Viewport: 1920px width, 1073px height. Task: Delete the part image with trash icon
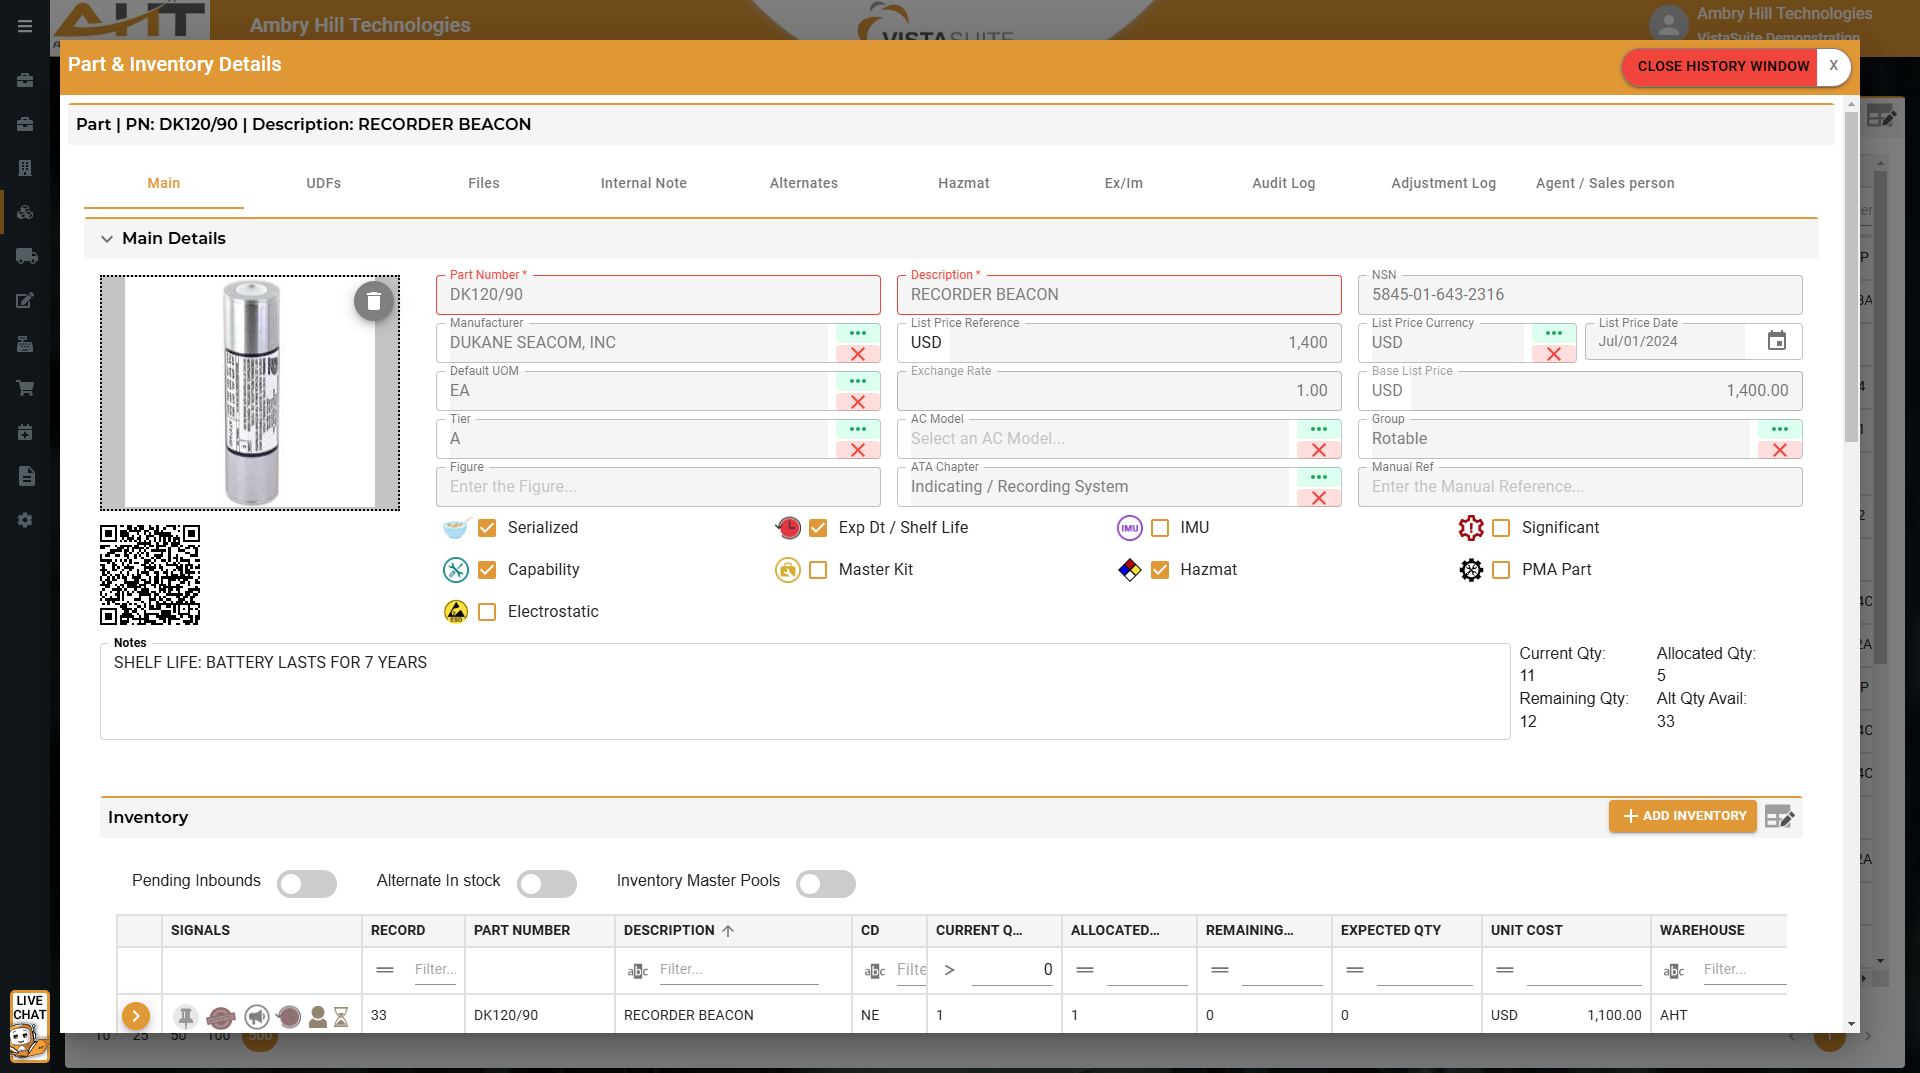tap(373, 301)
